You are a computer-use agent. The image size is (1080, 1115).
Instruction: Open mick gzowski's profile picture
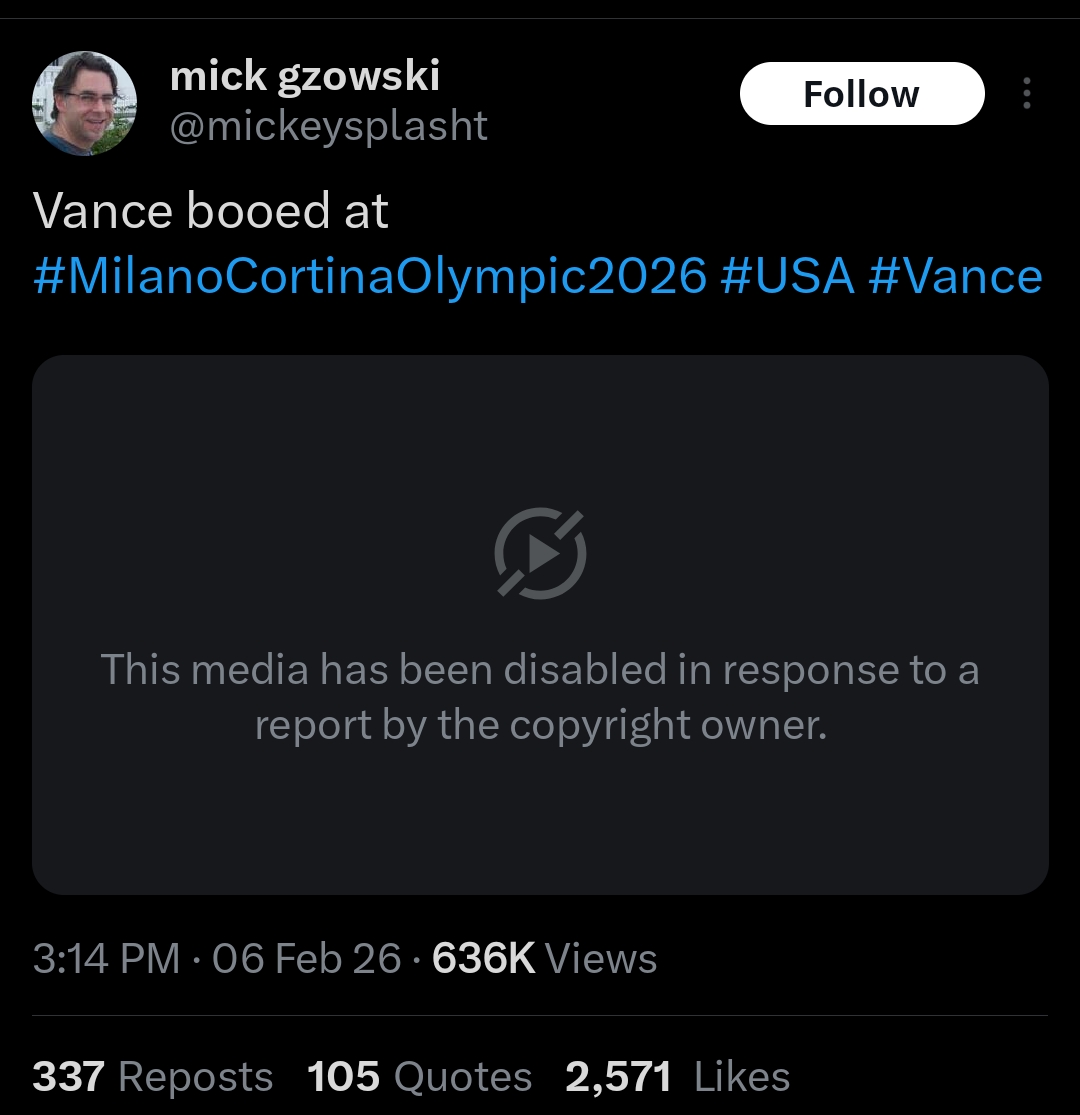pos(84,104)
